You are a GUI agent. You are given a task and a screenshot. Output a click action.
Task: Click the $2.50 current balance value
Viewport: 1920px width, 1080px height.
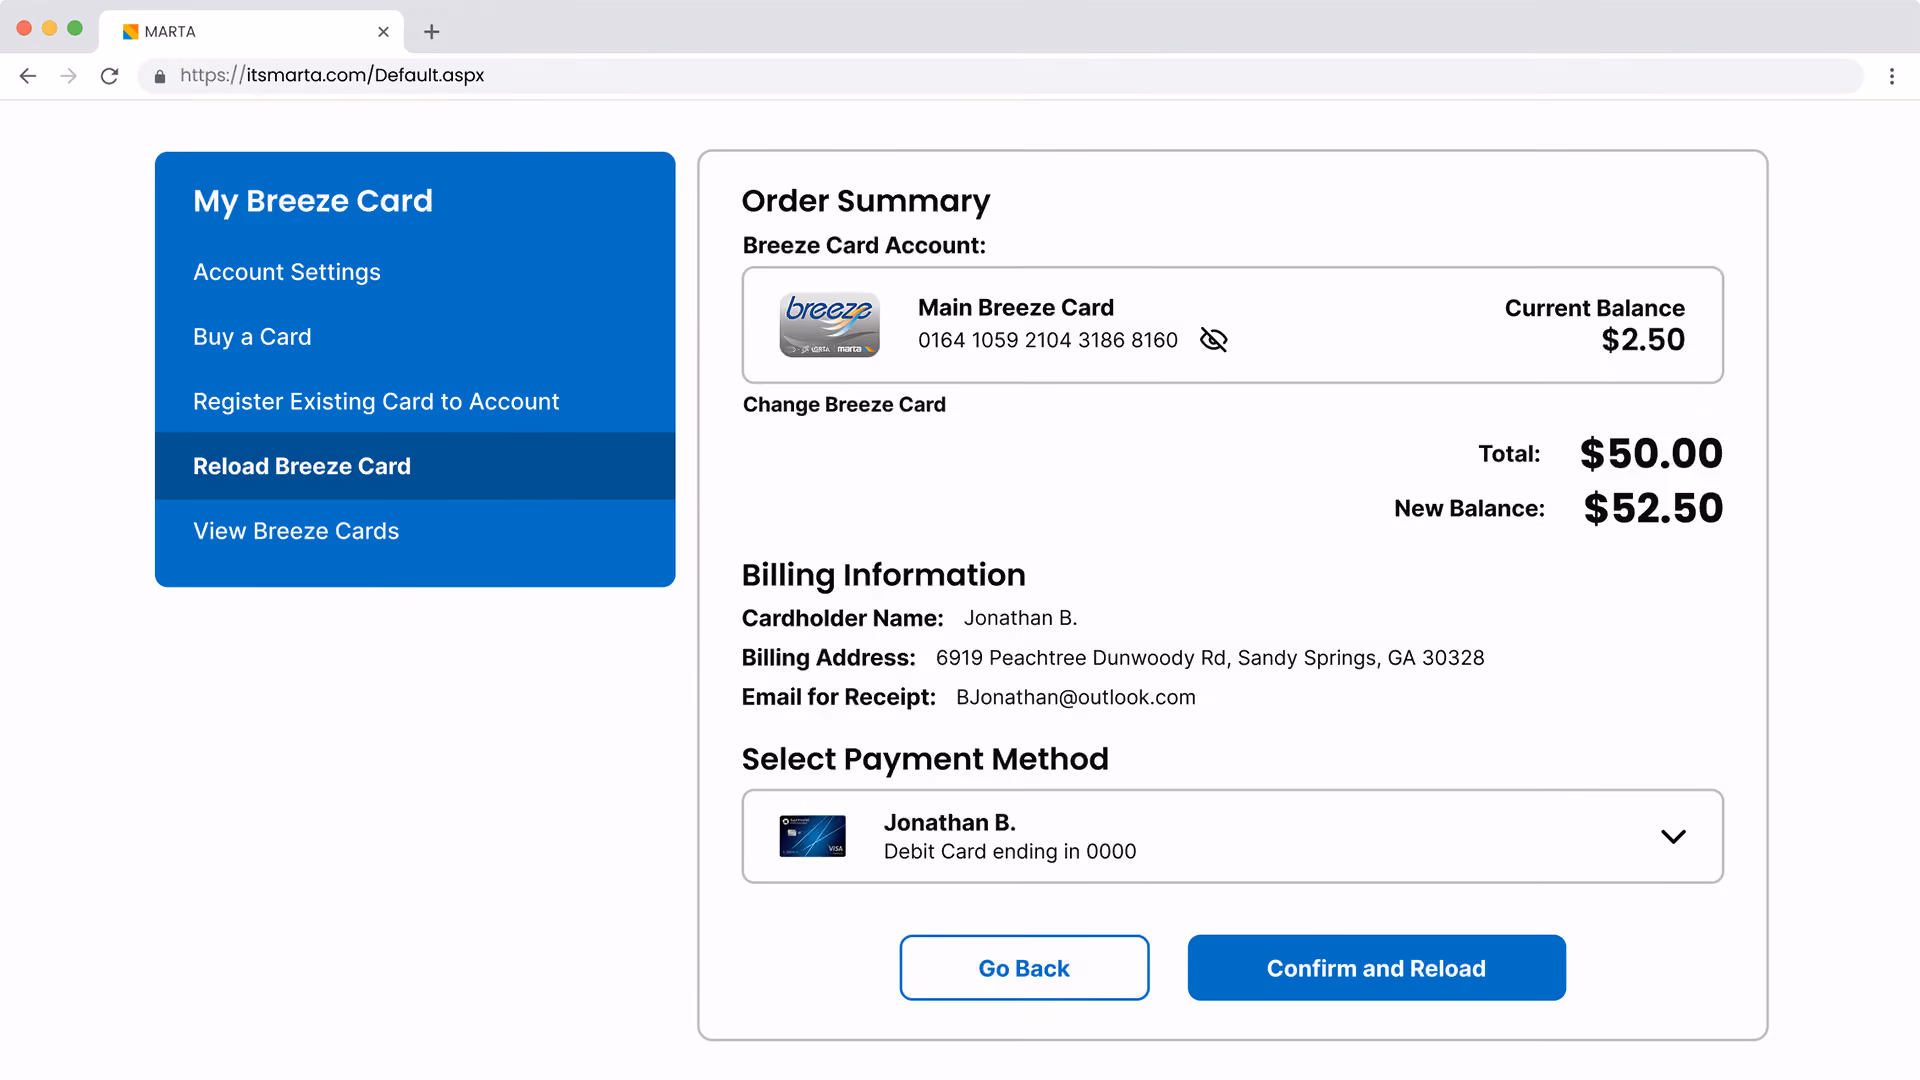coord(1643,340)
